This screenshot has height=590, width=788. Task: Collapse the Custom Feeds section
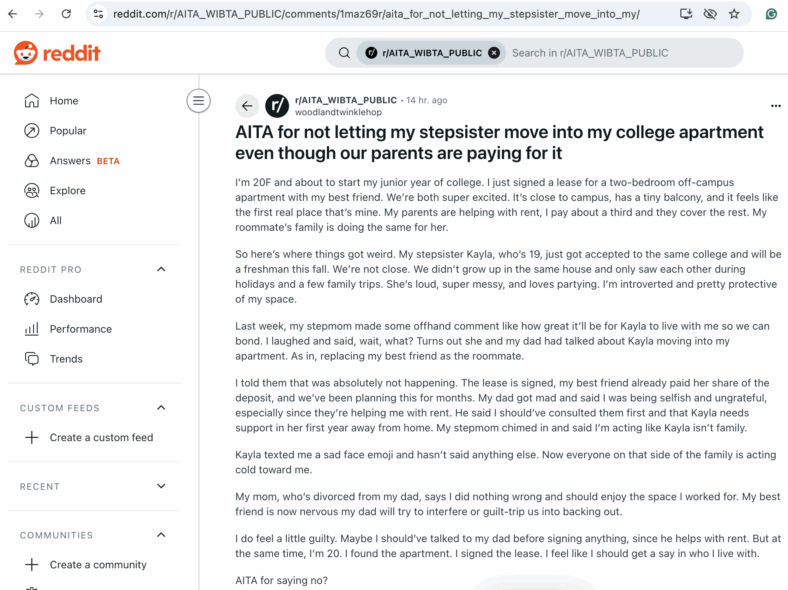161,408
